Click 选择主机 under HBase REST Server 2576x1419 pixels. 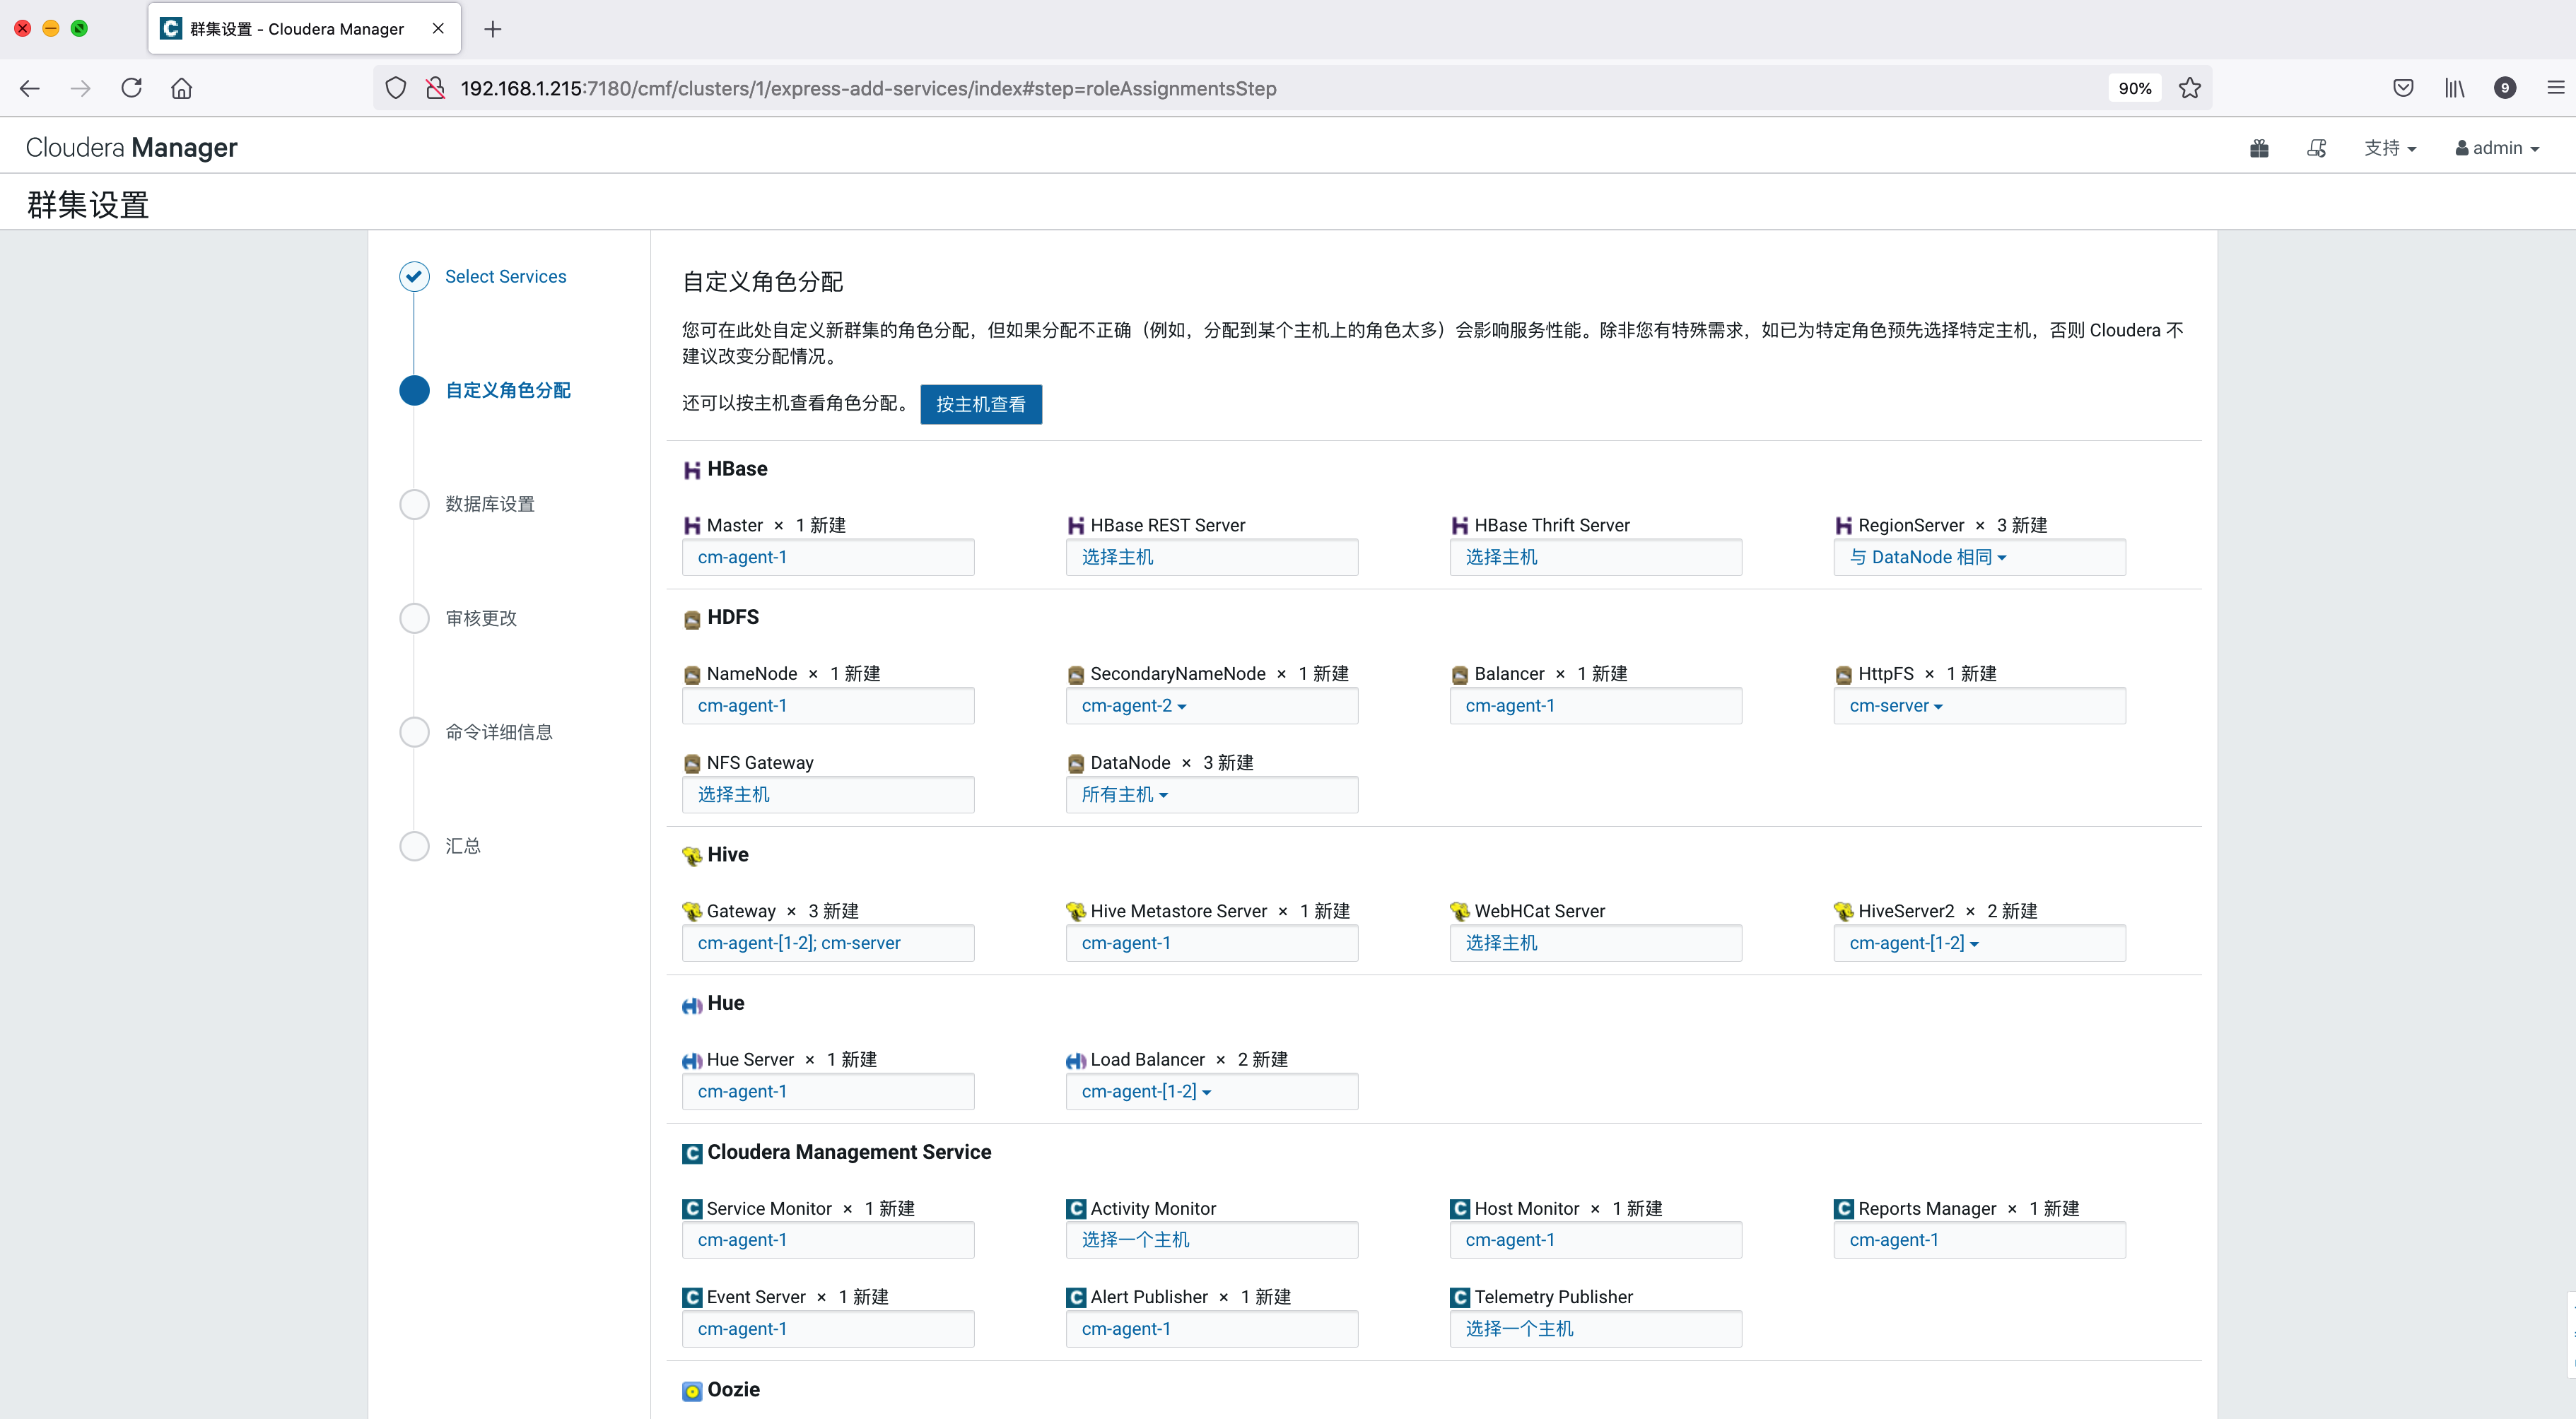(1117, 557)
